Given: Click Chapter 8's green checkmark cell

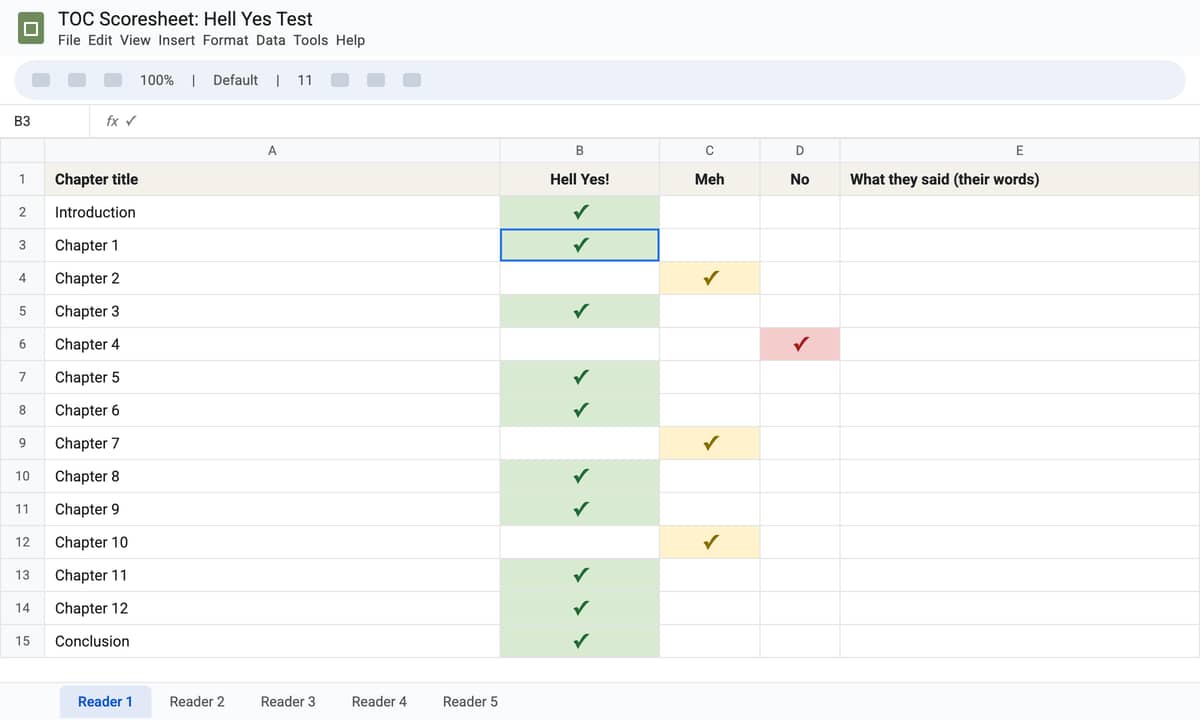Looking at the screenshot, I should click(580, 476).
